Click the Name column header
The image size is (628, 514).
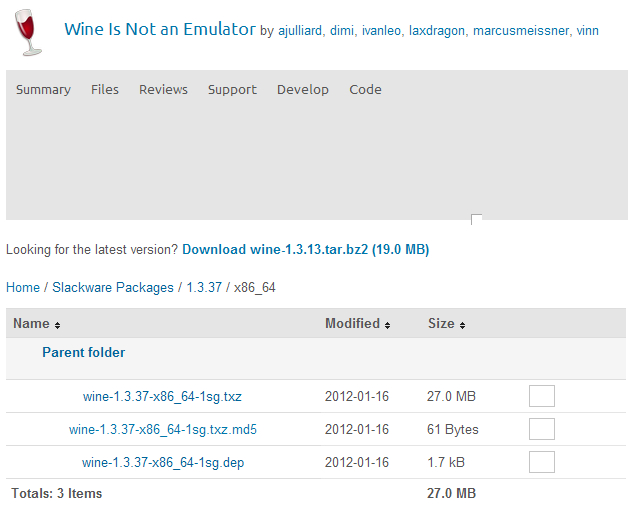31,323
